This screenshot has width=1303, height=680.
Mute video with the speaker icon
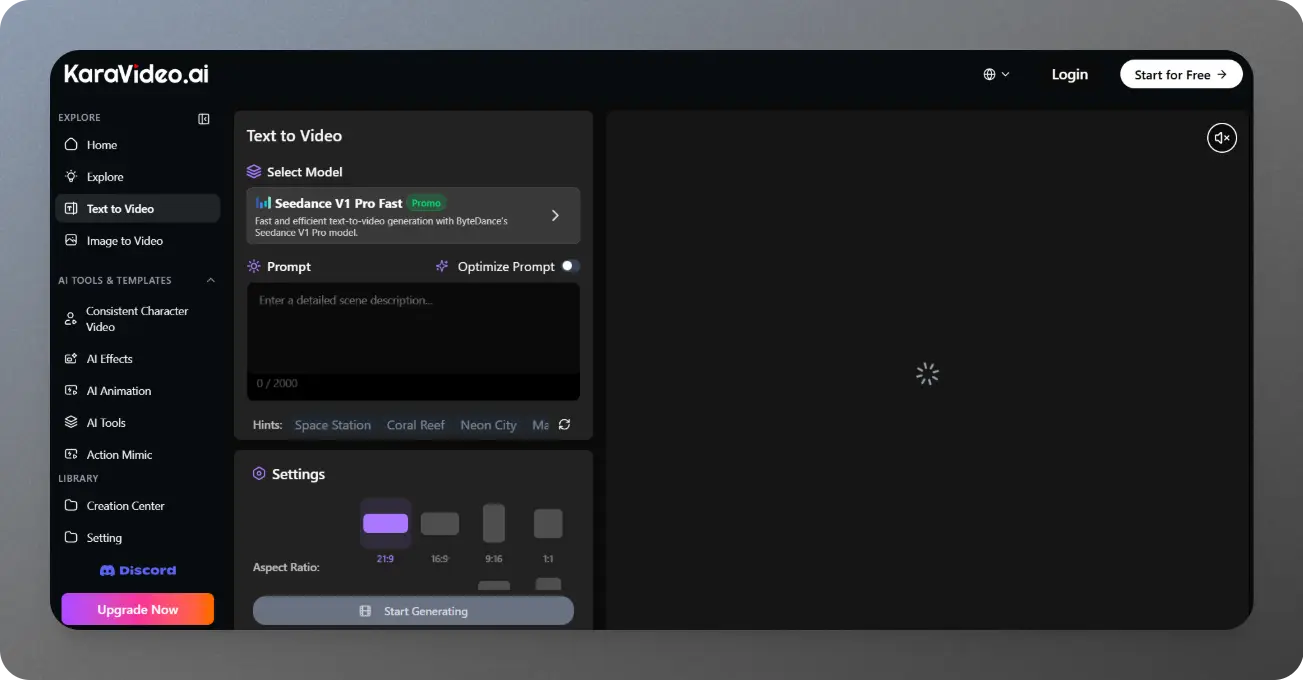tap(1221, 138)
